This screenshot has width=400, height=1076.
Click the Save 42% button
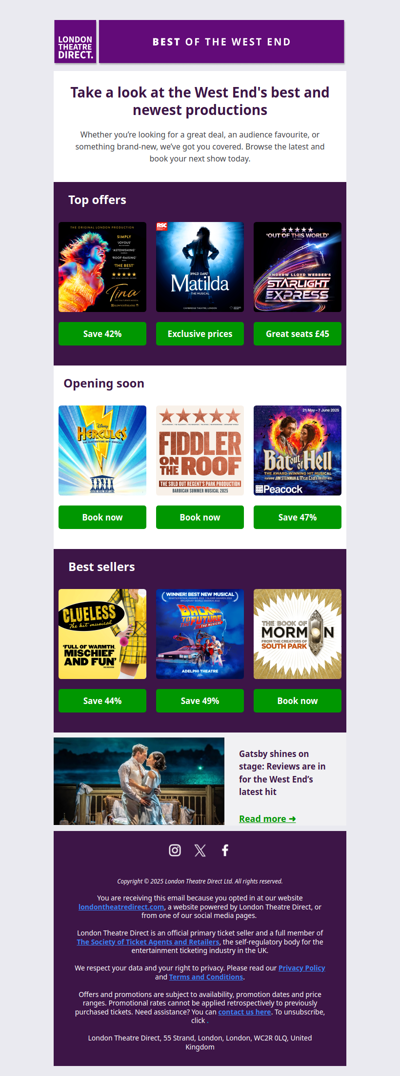coord(102,334)
